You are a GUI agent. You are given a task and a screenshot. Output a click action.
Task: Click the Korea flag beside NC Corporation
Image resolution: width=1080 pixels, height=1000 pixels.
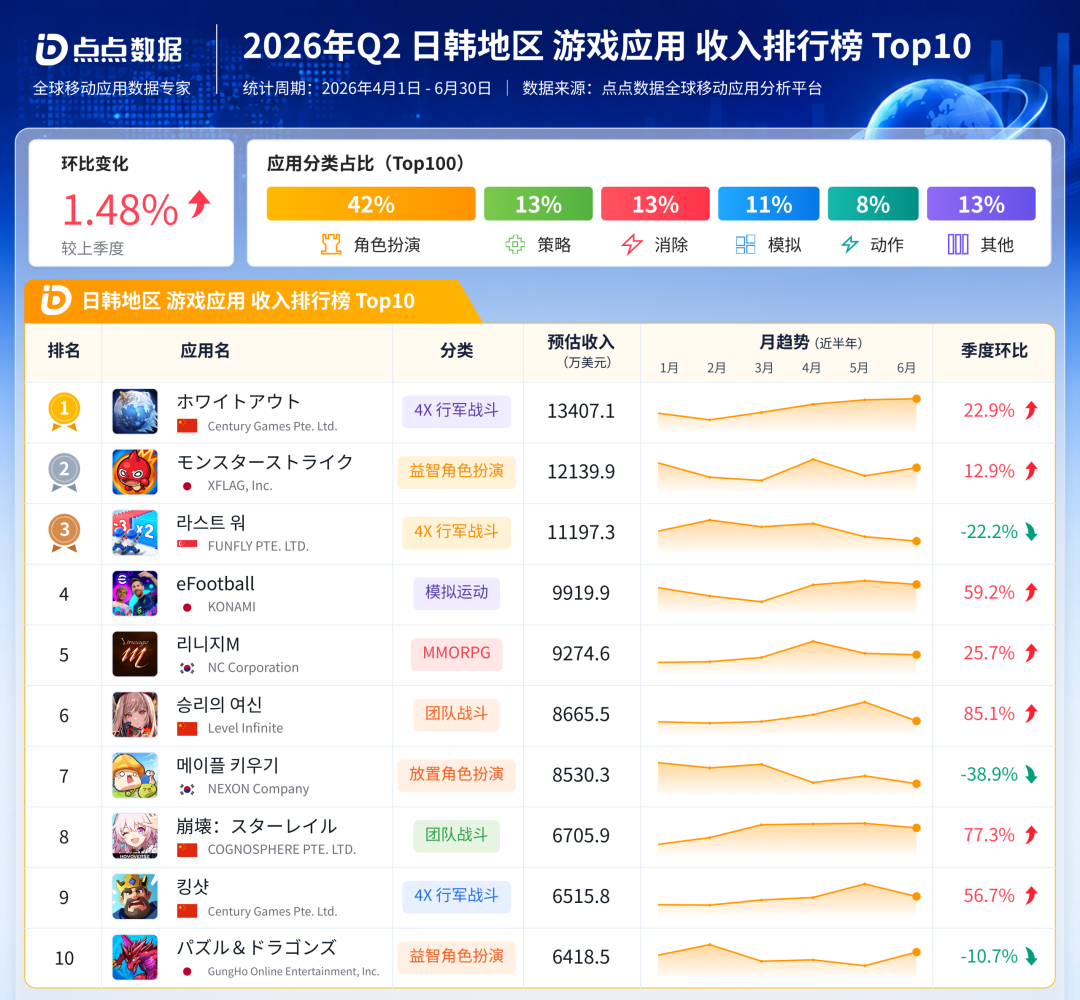(187, 668)
